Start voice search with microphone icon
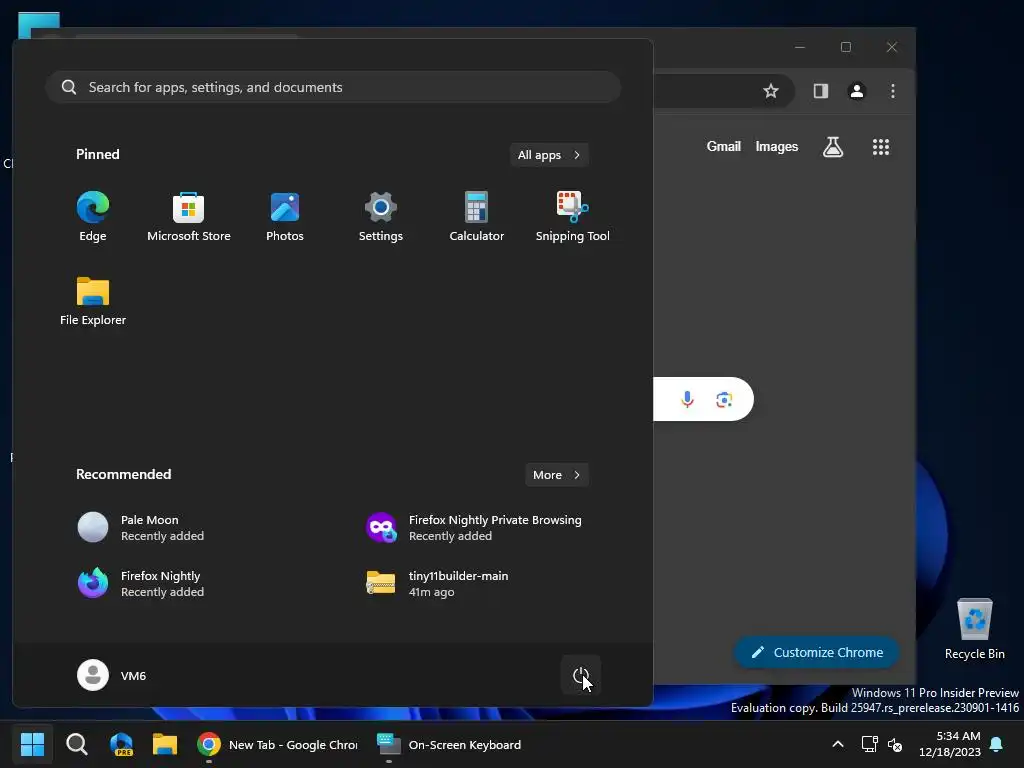The width and height of the screenshot is (1024, 768). 687,399
